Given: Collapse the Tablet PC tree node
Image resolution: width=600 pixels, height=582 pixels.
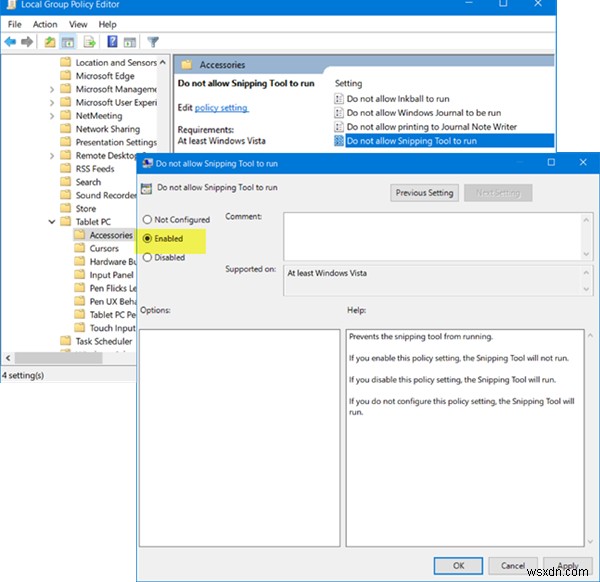Looking at the screenshot, I should tap(52, 222).
